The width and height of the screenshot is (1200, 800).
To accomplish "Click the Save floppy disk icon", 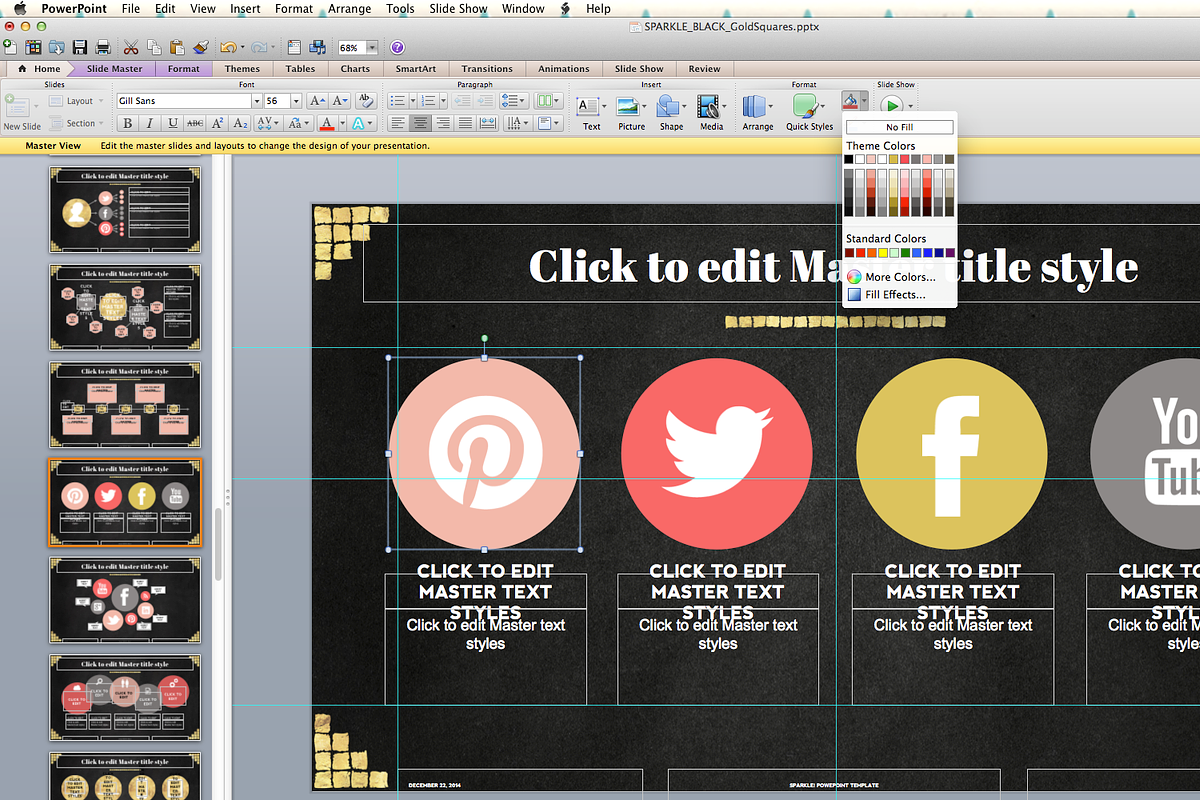I will coord(80,47).
